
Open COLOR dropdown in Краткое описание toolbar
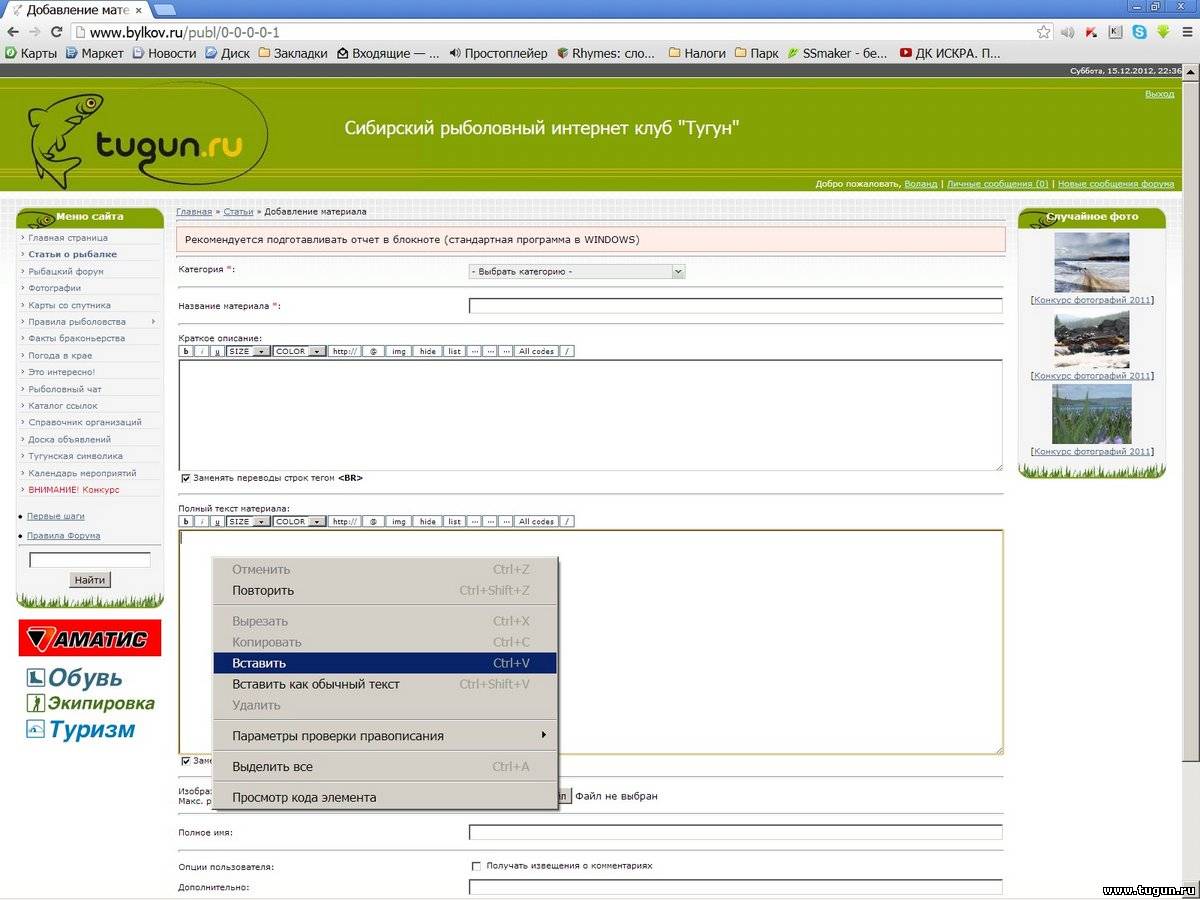(x=299, y=351)
